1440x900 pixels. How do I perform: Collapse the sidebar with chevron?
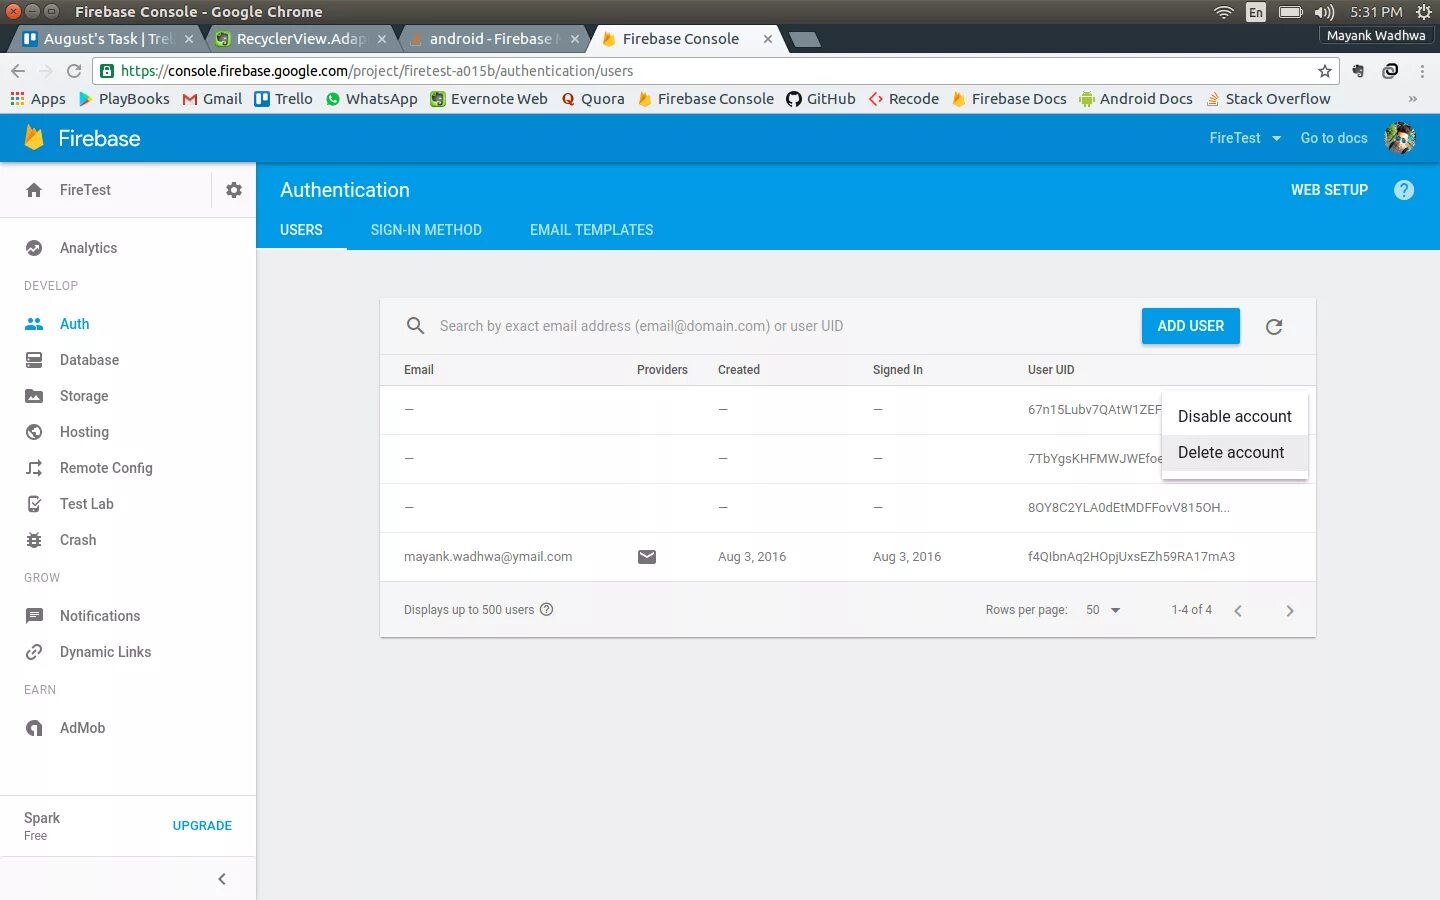[222, 879]
